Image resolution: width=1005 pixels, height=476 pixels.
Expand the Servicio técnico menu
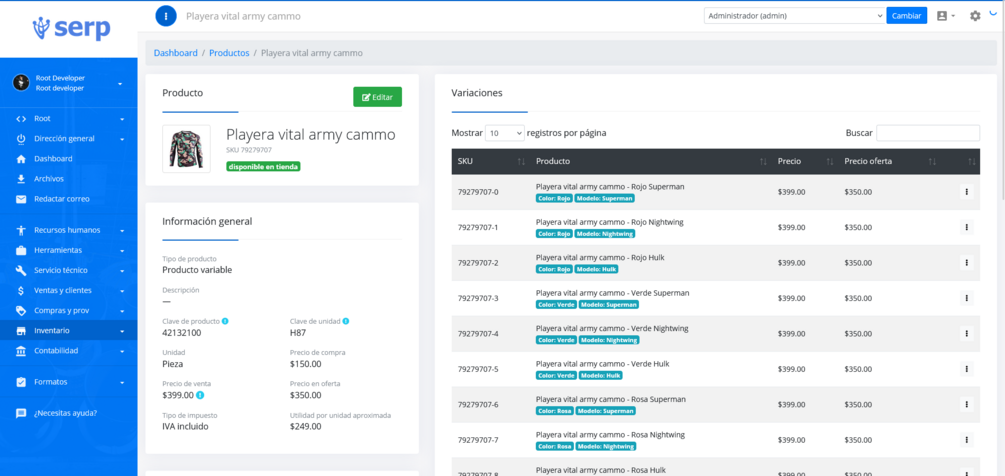(122, 270)
